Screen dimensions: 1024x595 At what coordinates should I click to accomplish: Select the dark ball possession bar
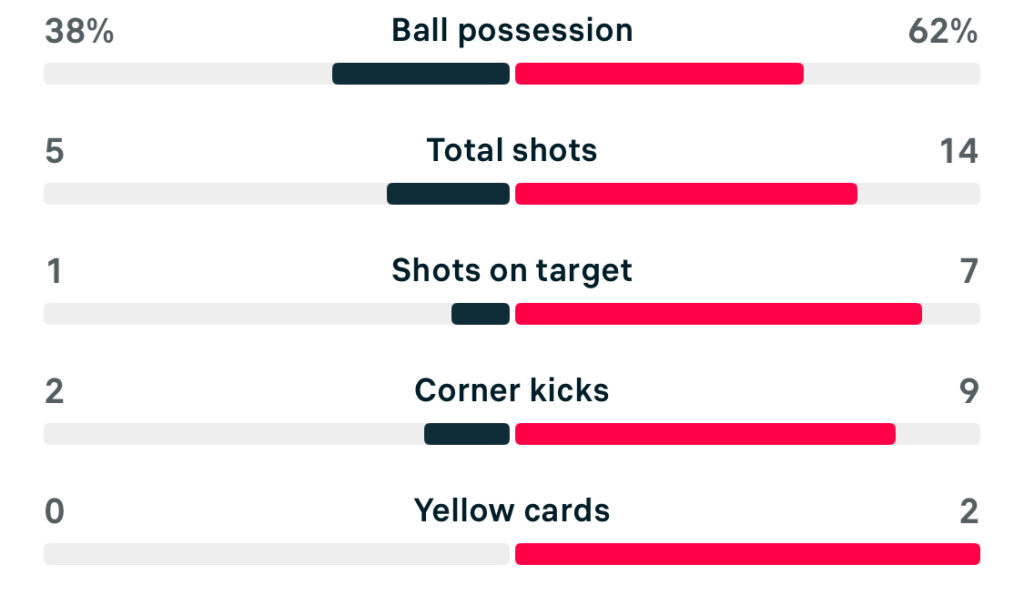coord(421,74)
